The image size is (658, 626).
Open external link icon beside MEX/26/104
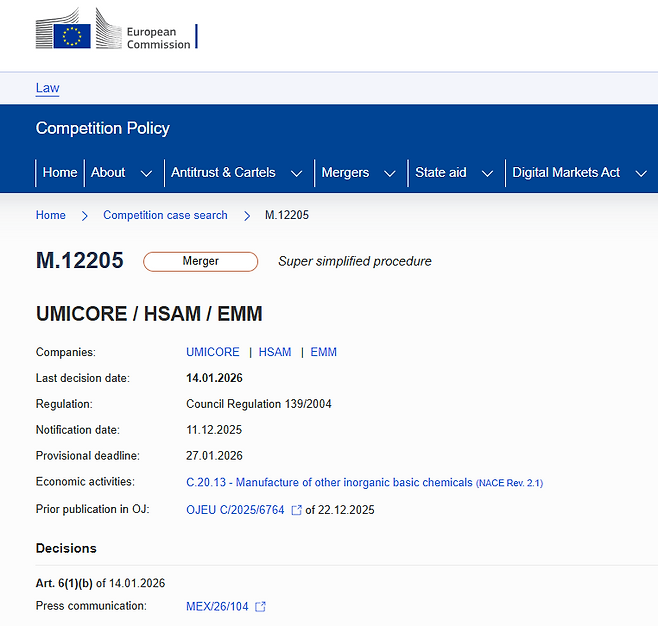(x=260, y=607)
